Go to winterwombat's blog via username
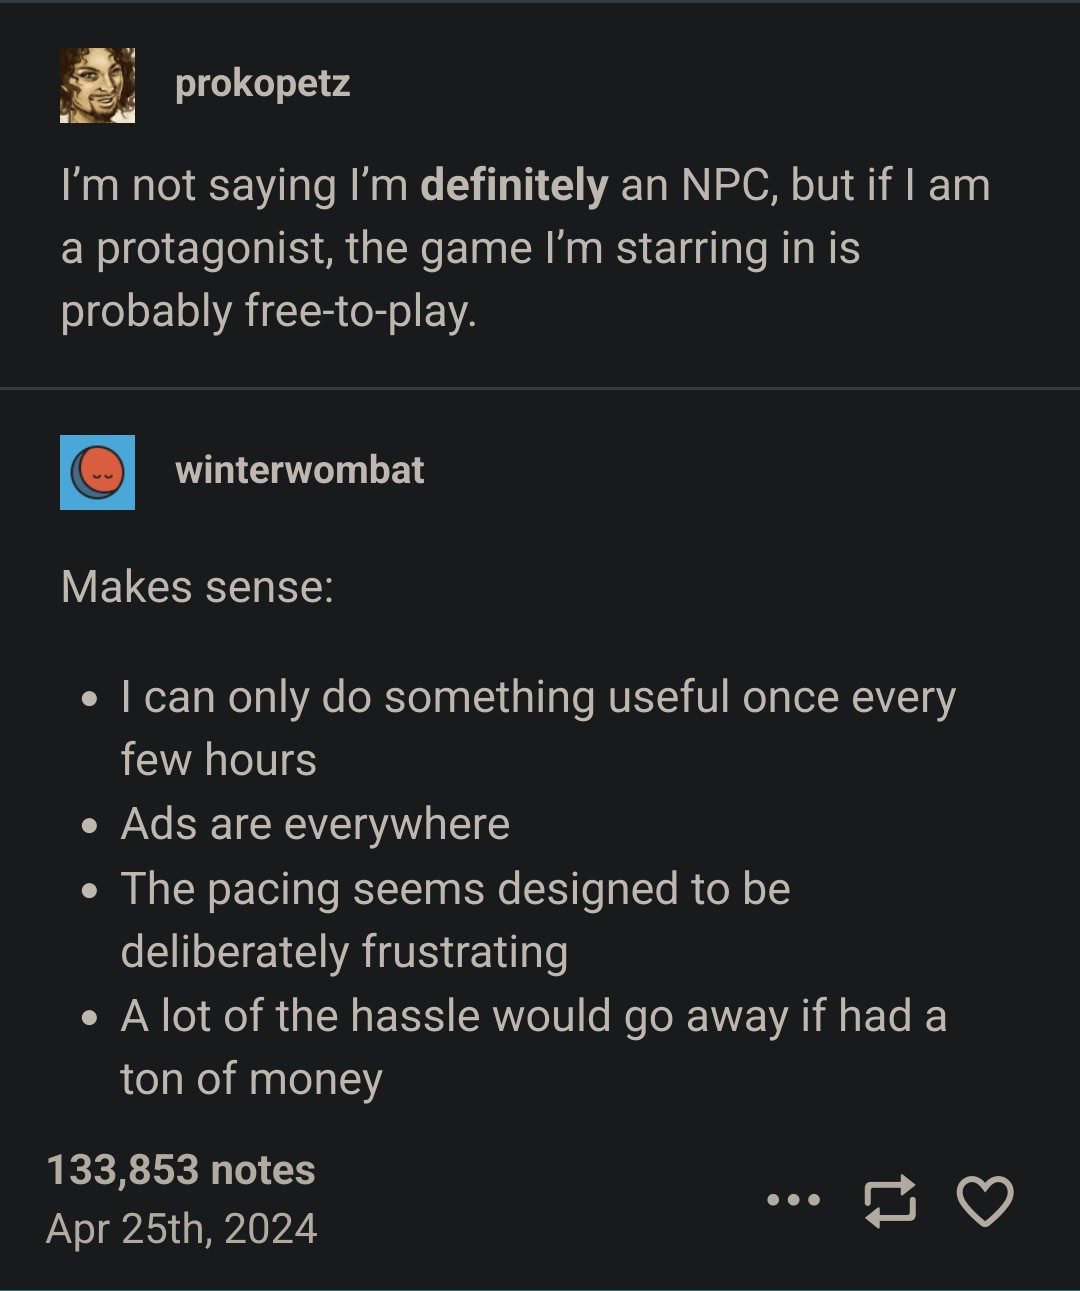 (299, 470)
